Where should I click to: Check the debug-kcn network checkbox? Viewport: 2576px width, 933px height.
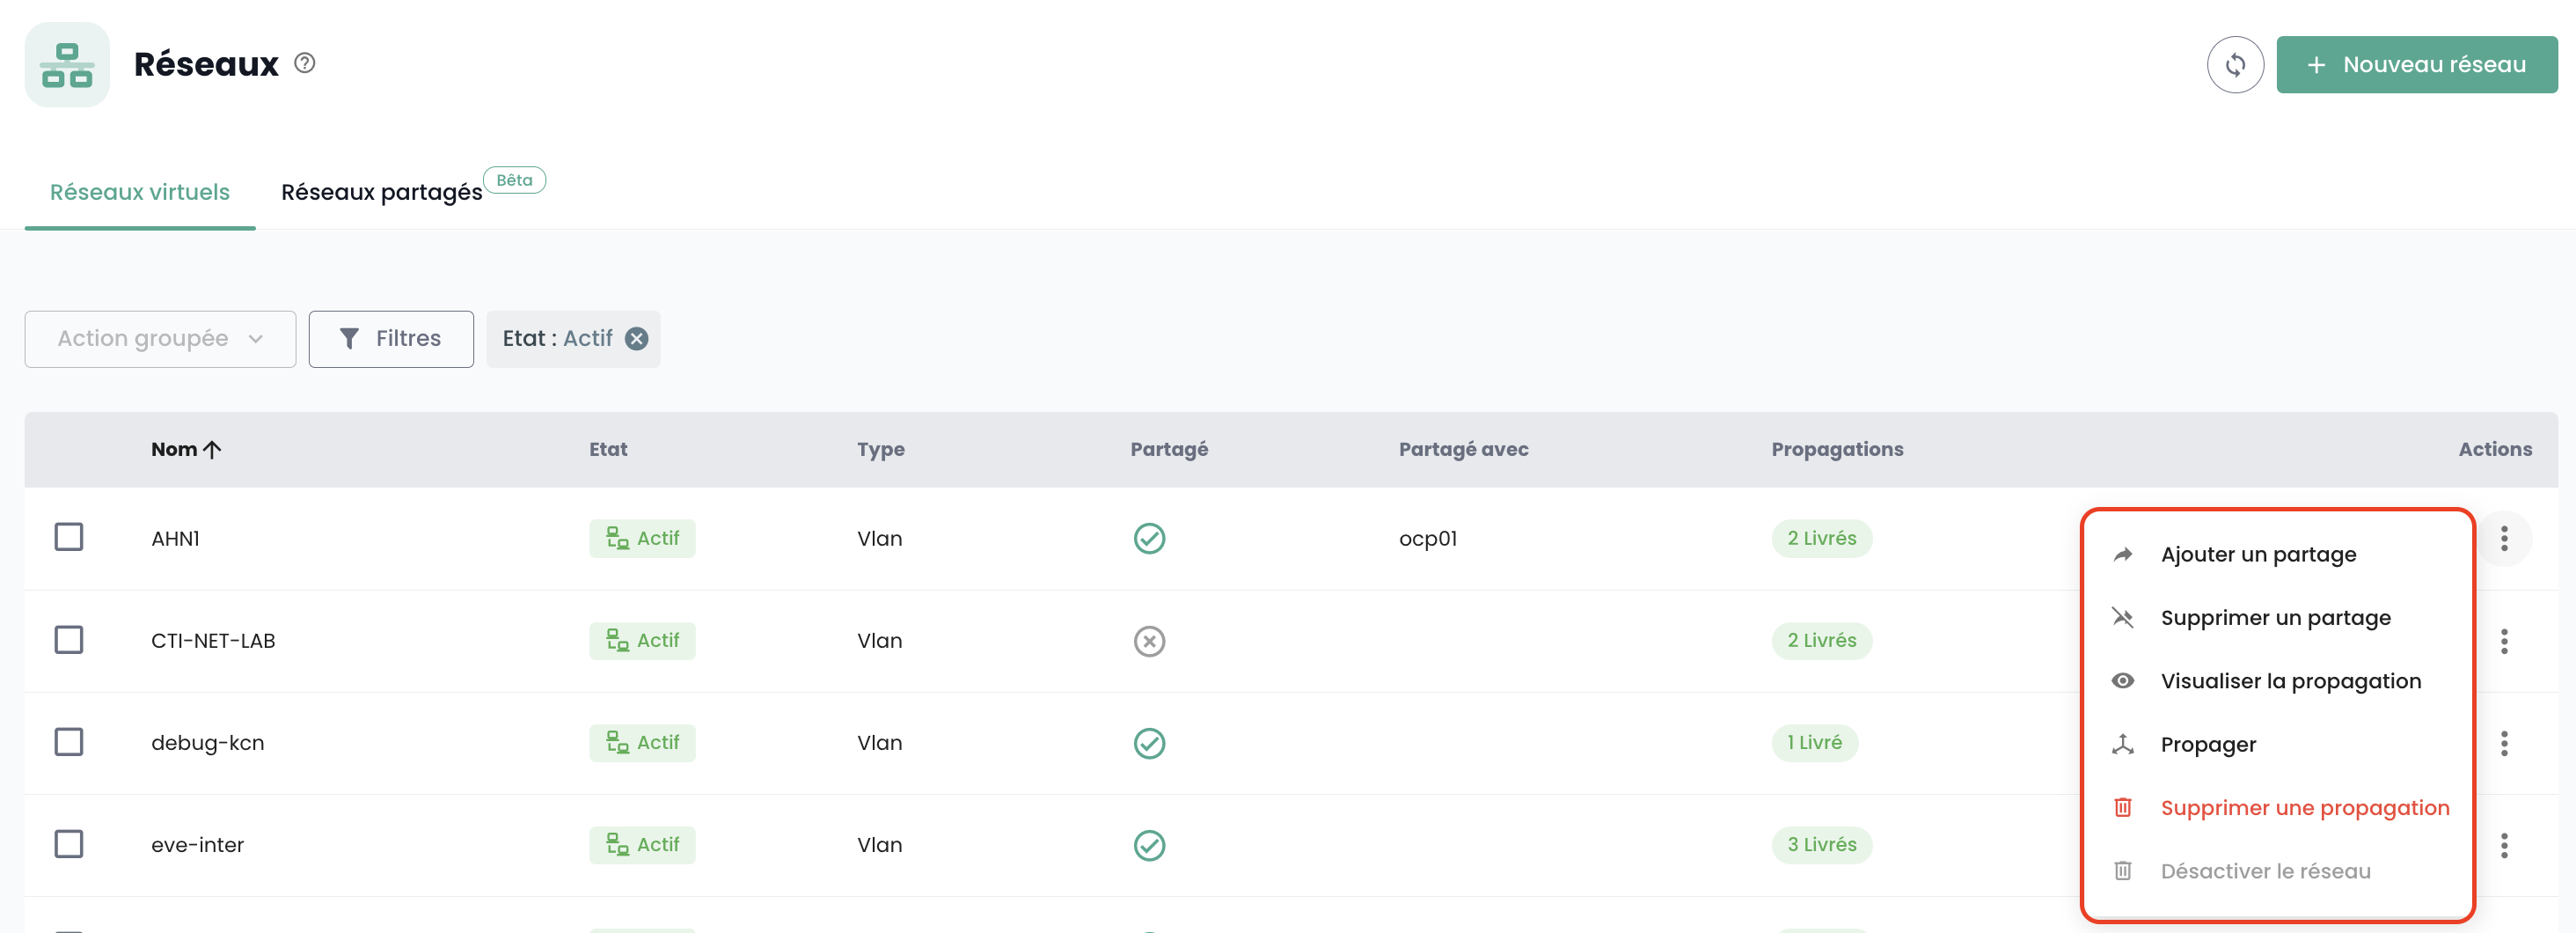click(x=69, y=742)
